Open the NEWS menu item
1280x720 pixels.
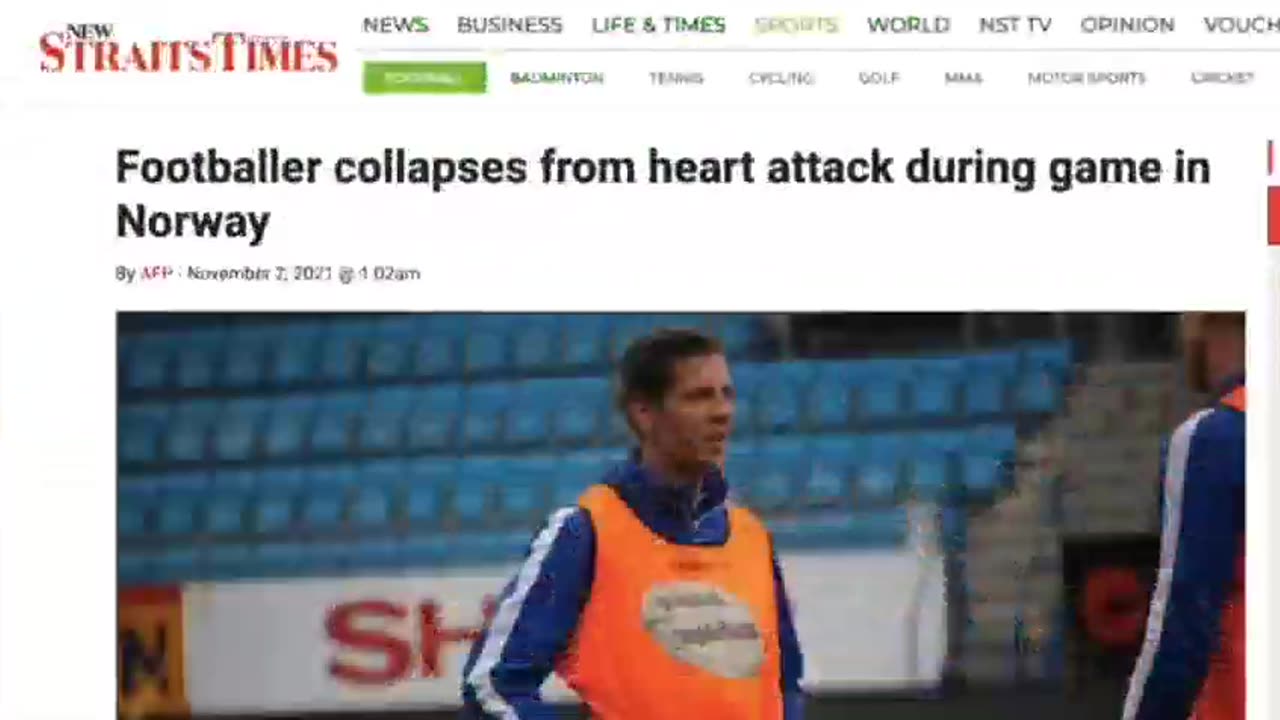pyautogui.click(x=395, y=25)
